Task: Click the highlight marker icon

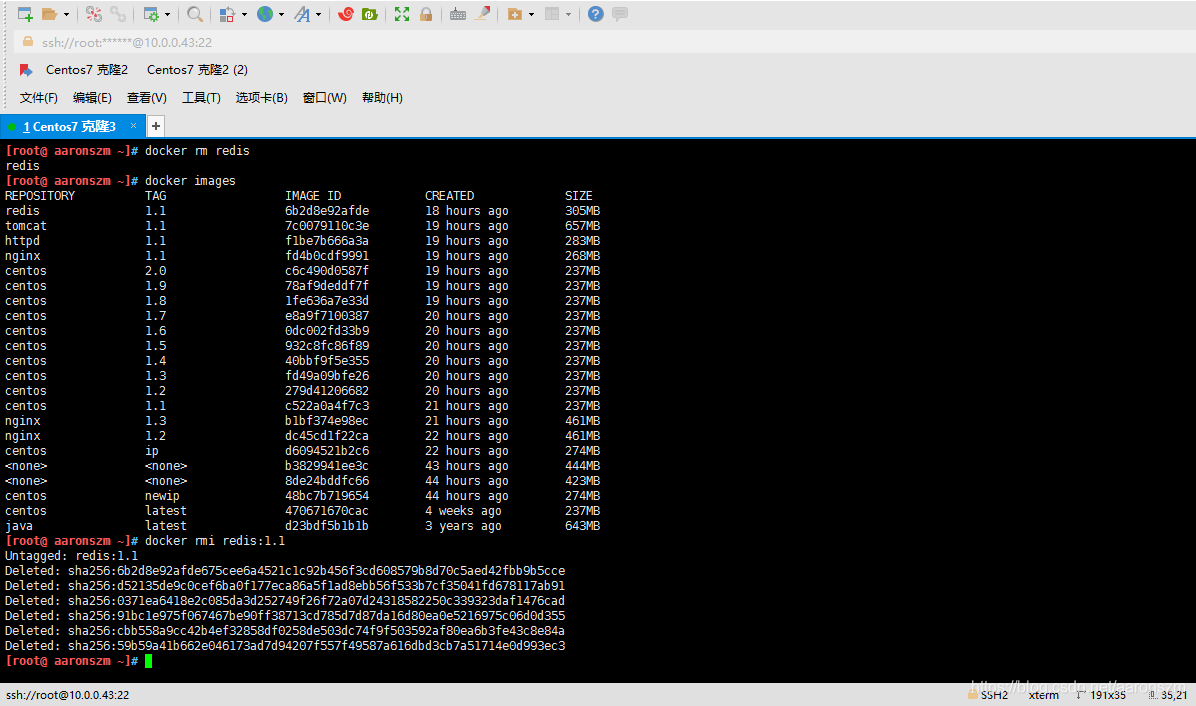Action: tap(482, 14)
